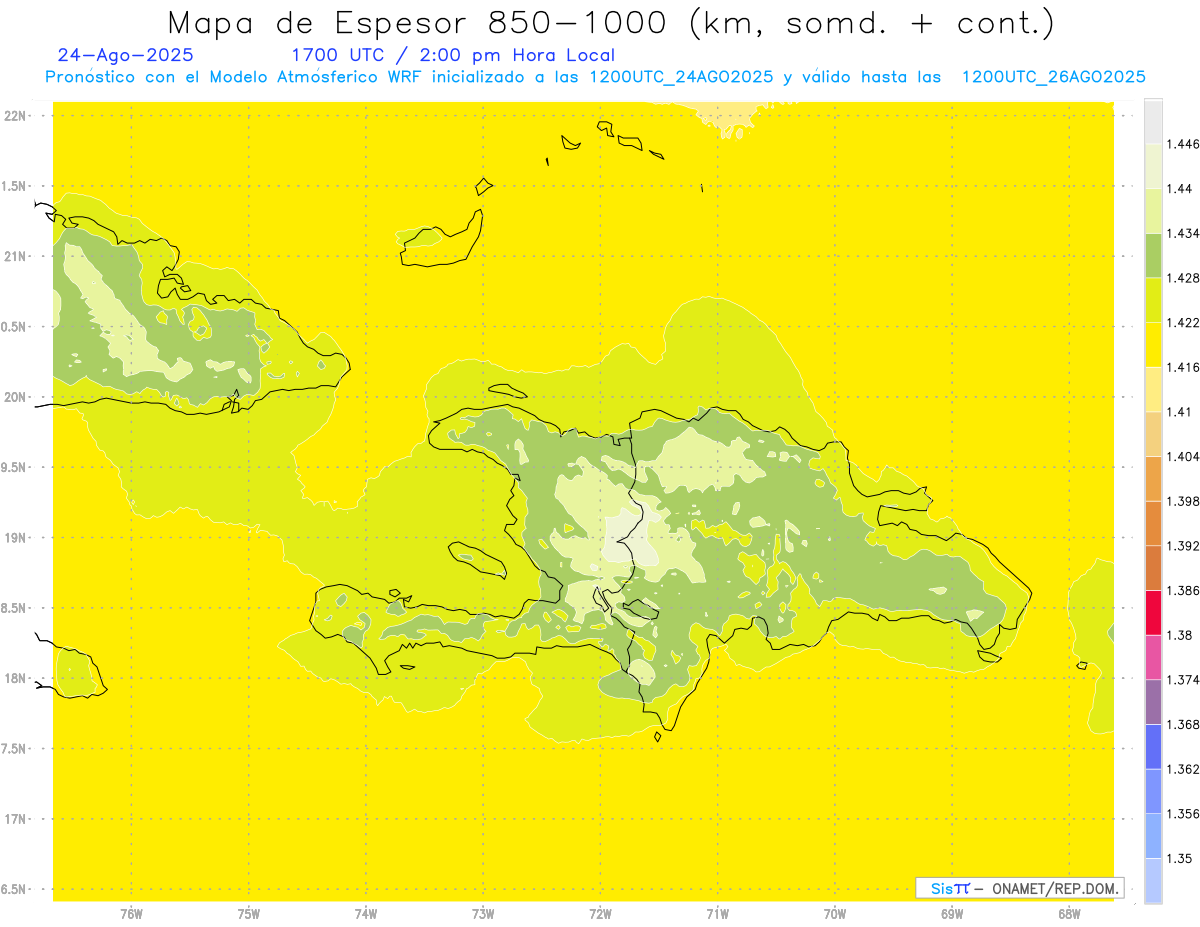Click the legend value 1.368
The image size is (1200, 927).
[x=1183, y=724]
